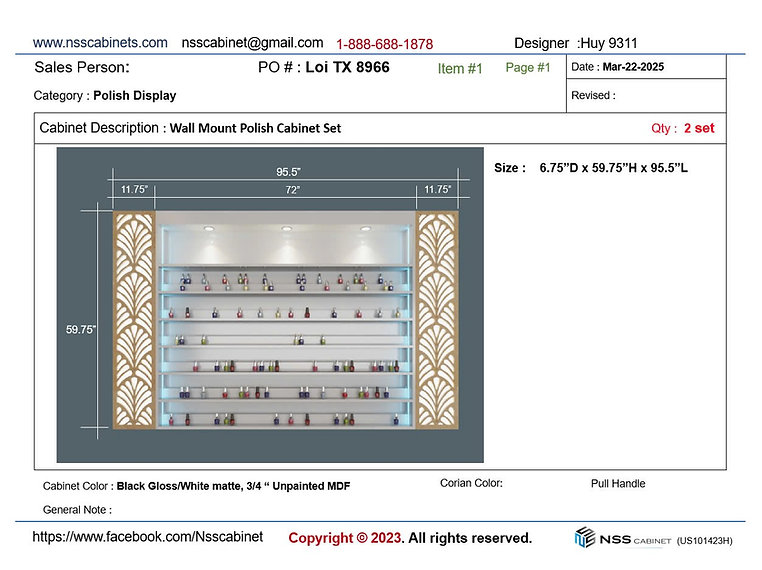This screenshot has height=570, width=762.
Task: Click the right decorative fan-pattern panel
Action: tap(437, 320)
